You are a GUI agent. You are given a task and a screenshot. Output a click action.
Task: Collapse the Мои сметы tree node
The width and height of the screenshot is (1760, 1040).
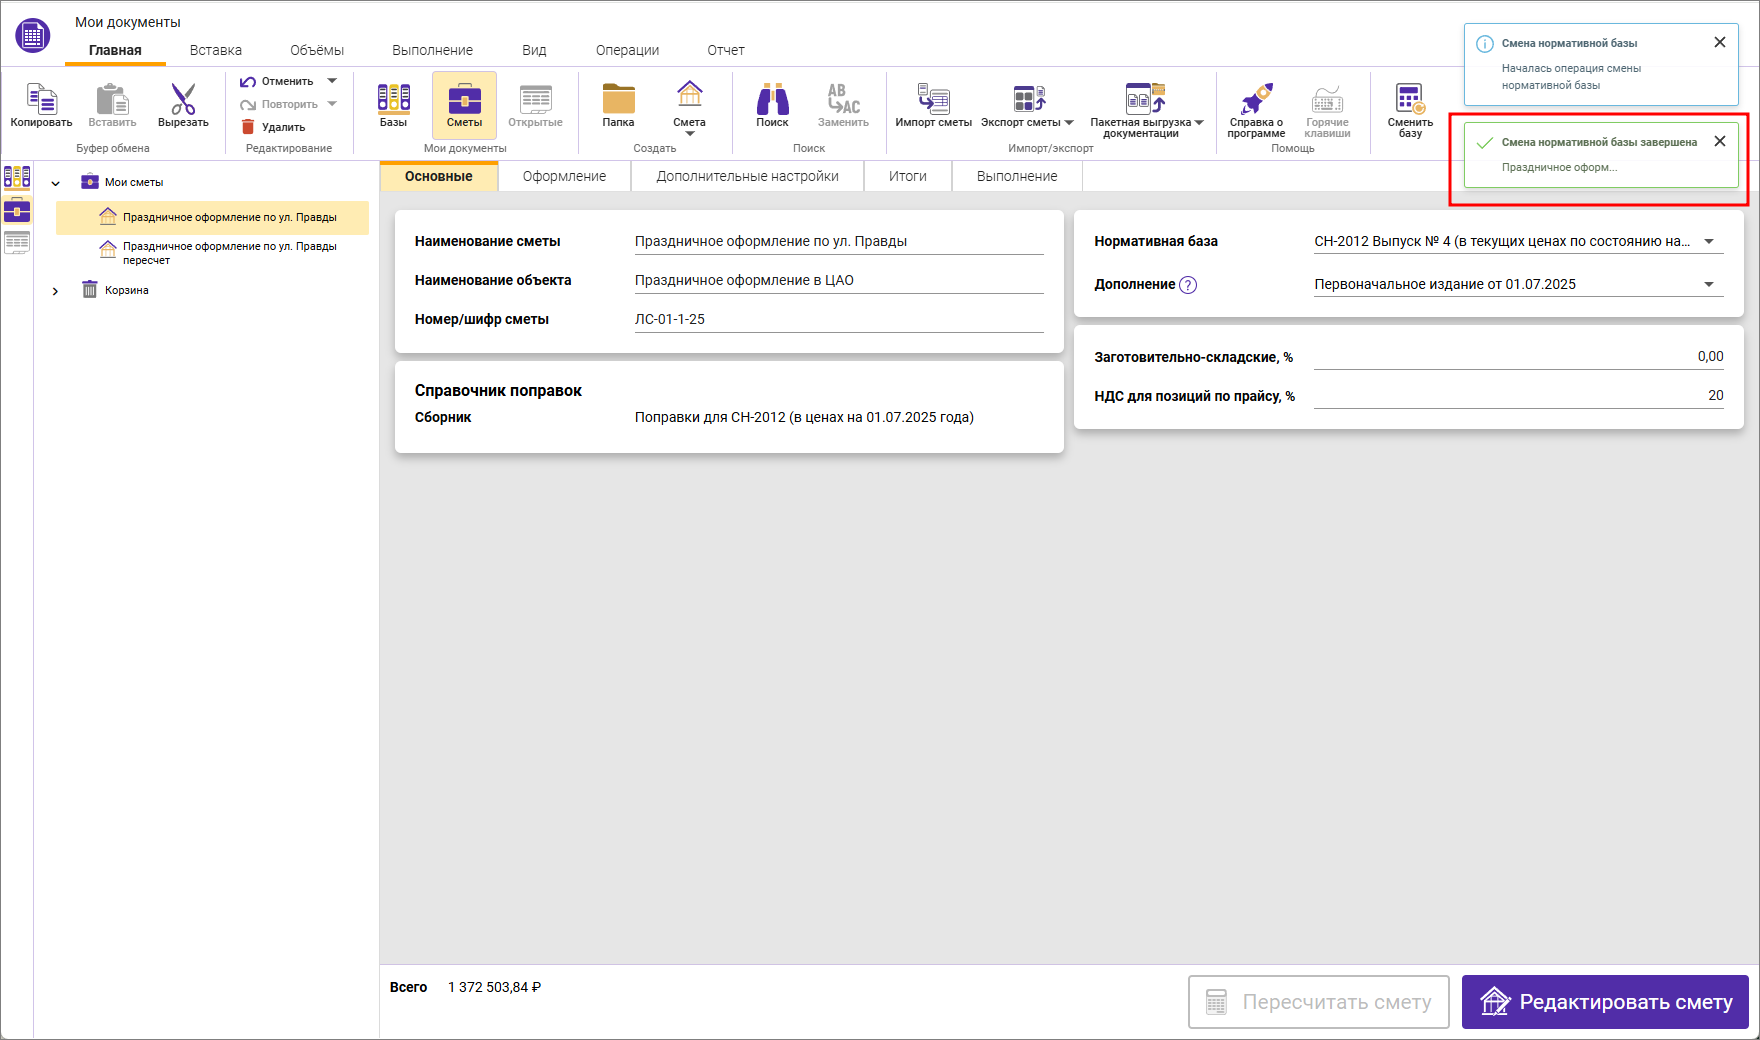(x=56, y=183)
